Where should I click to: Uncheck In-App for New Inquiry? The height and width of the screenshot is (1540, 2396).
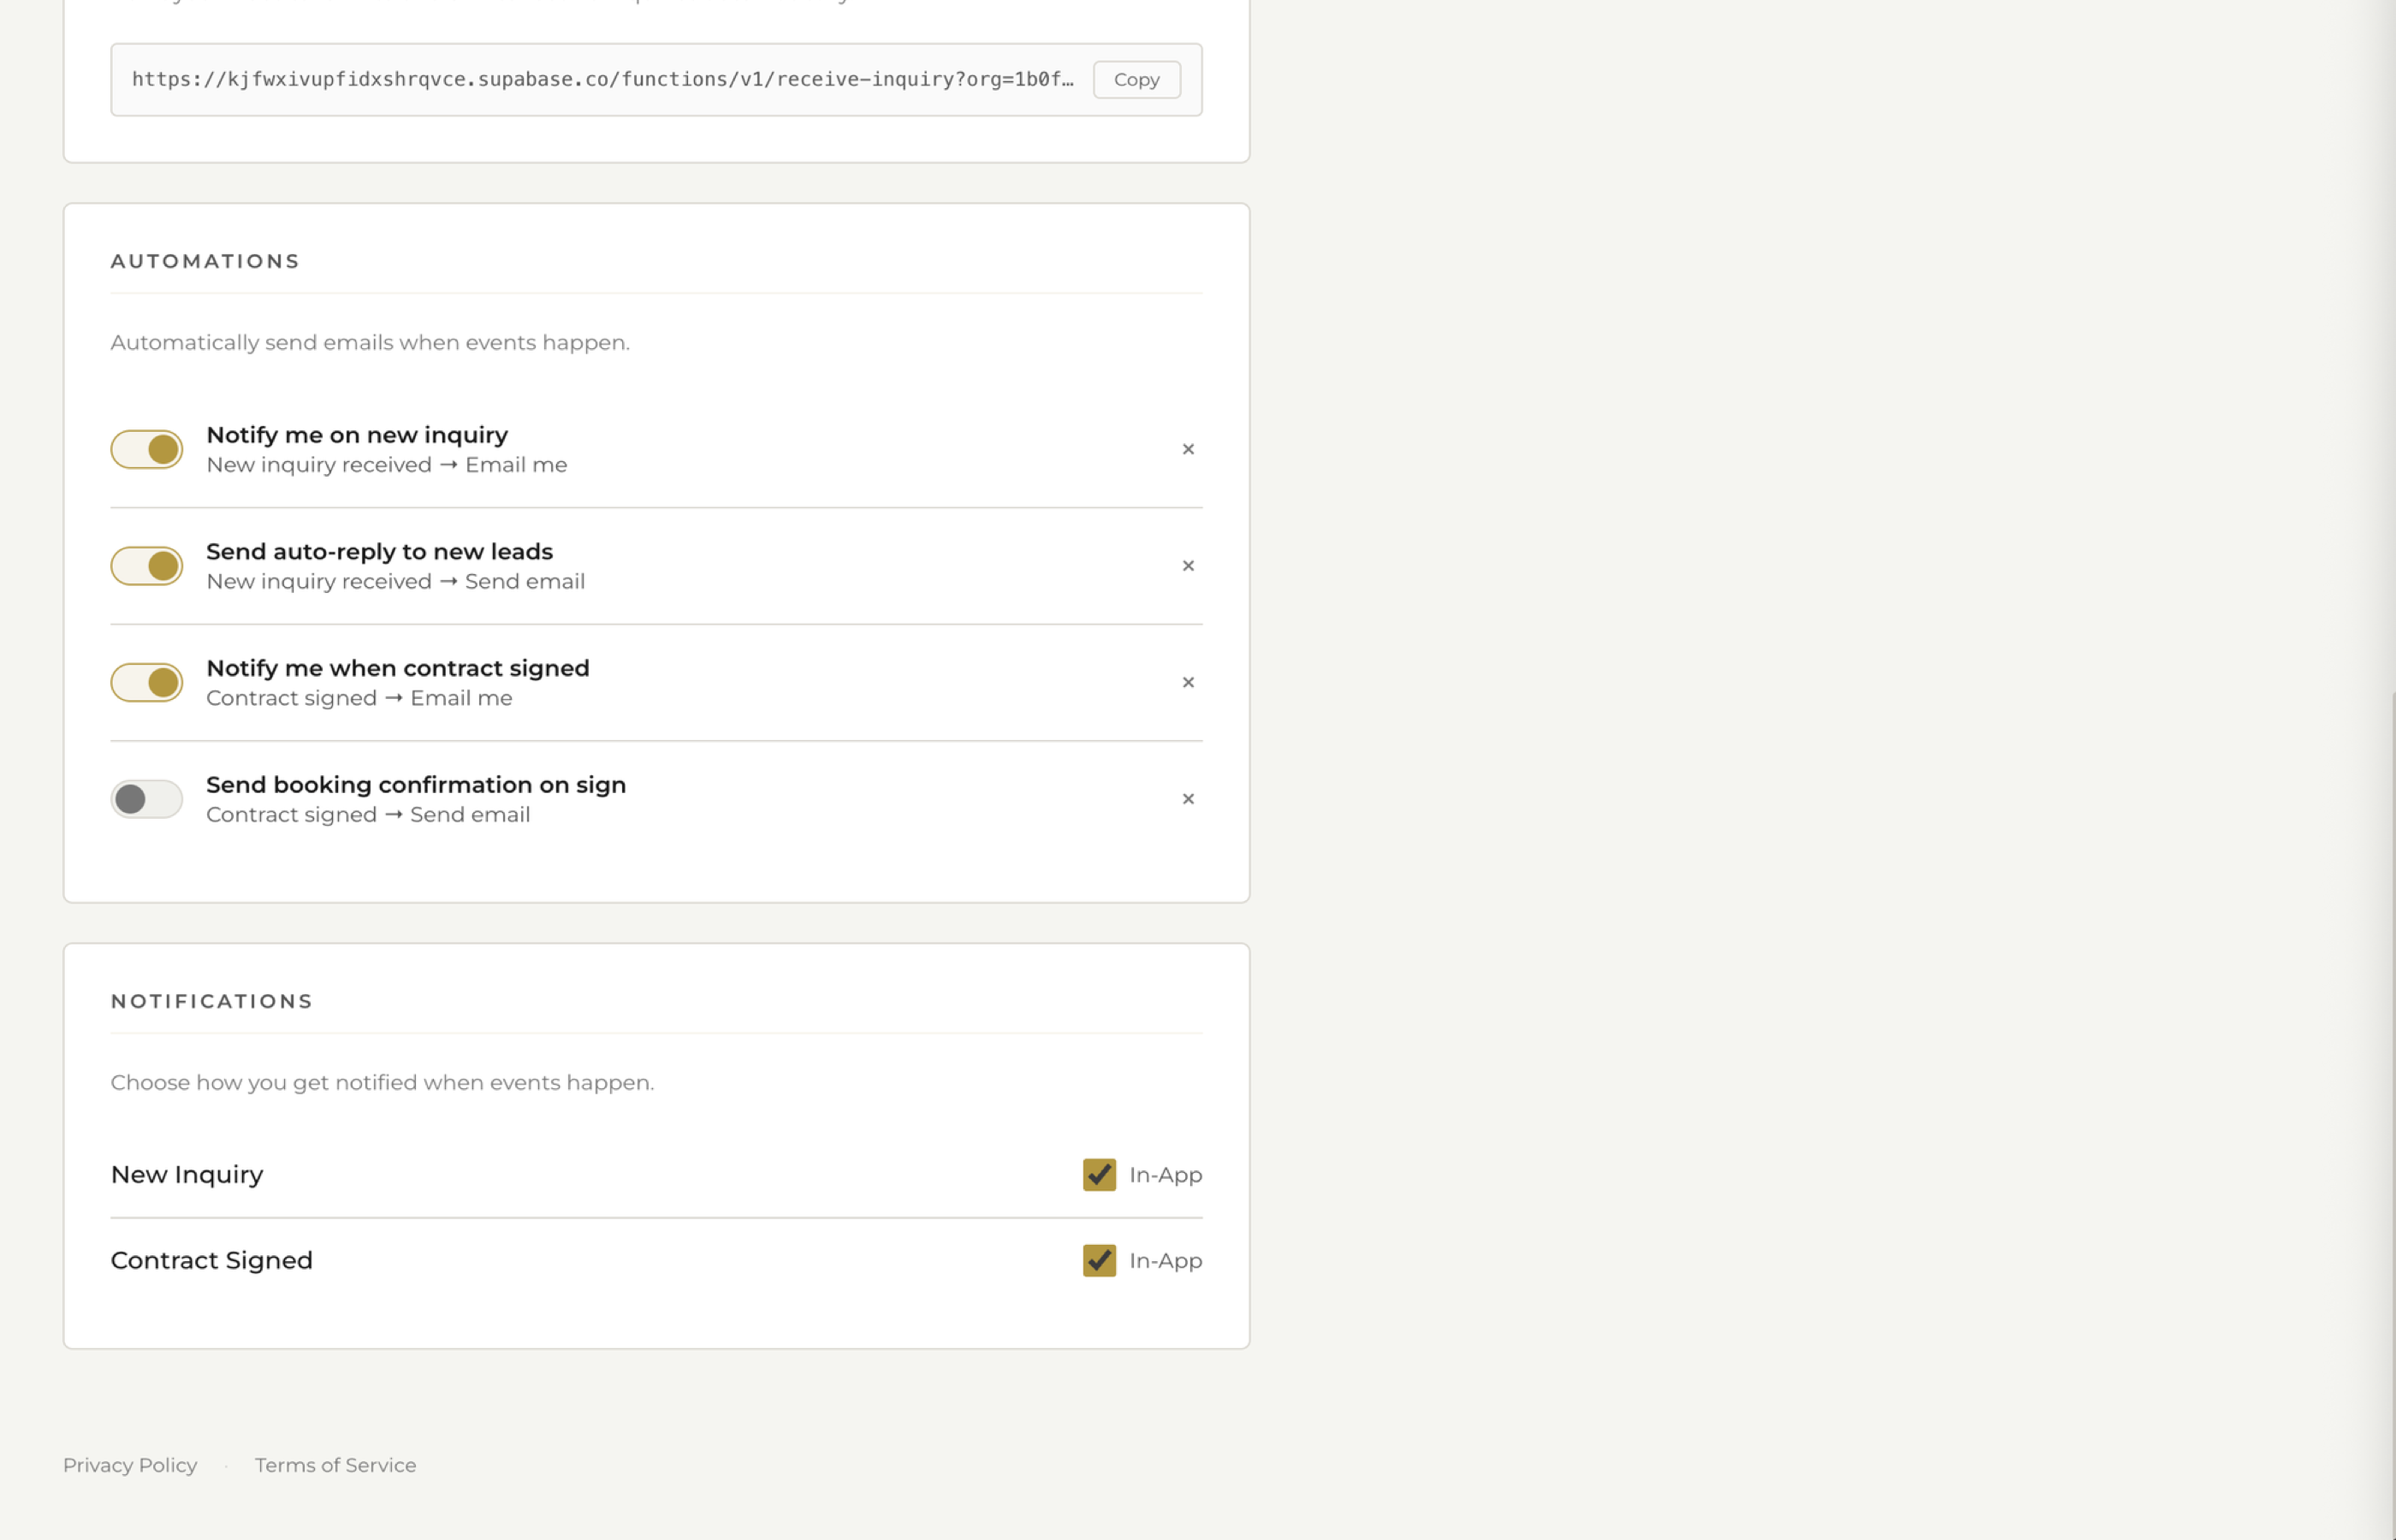tap(1098, 1175)
